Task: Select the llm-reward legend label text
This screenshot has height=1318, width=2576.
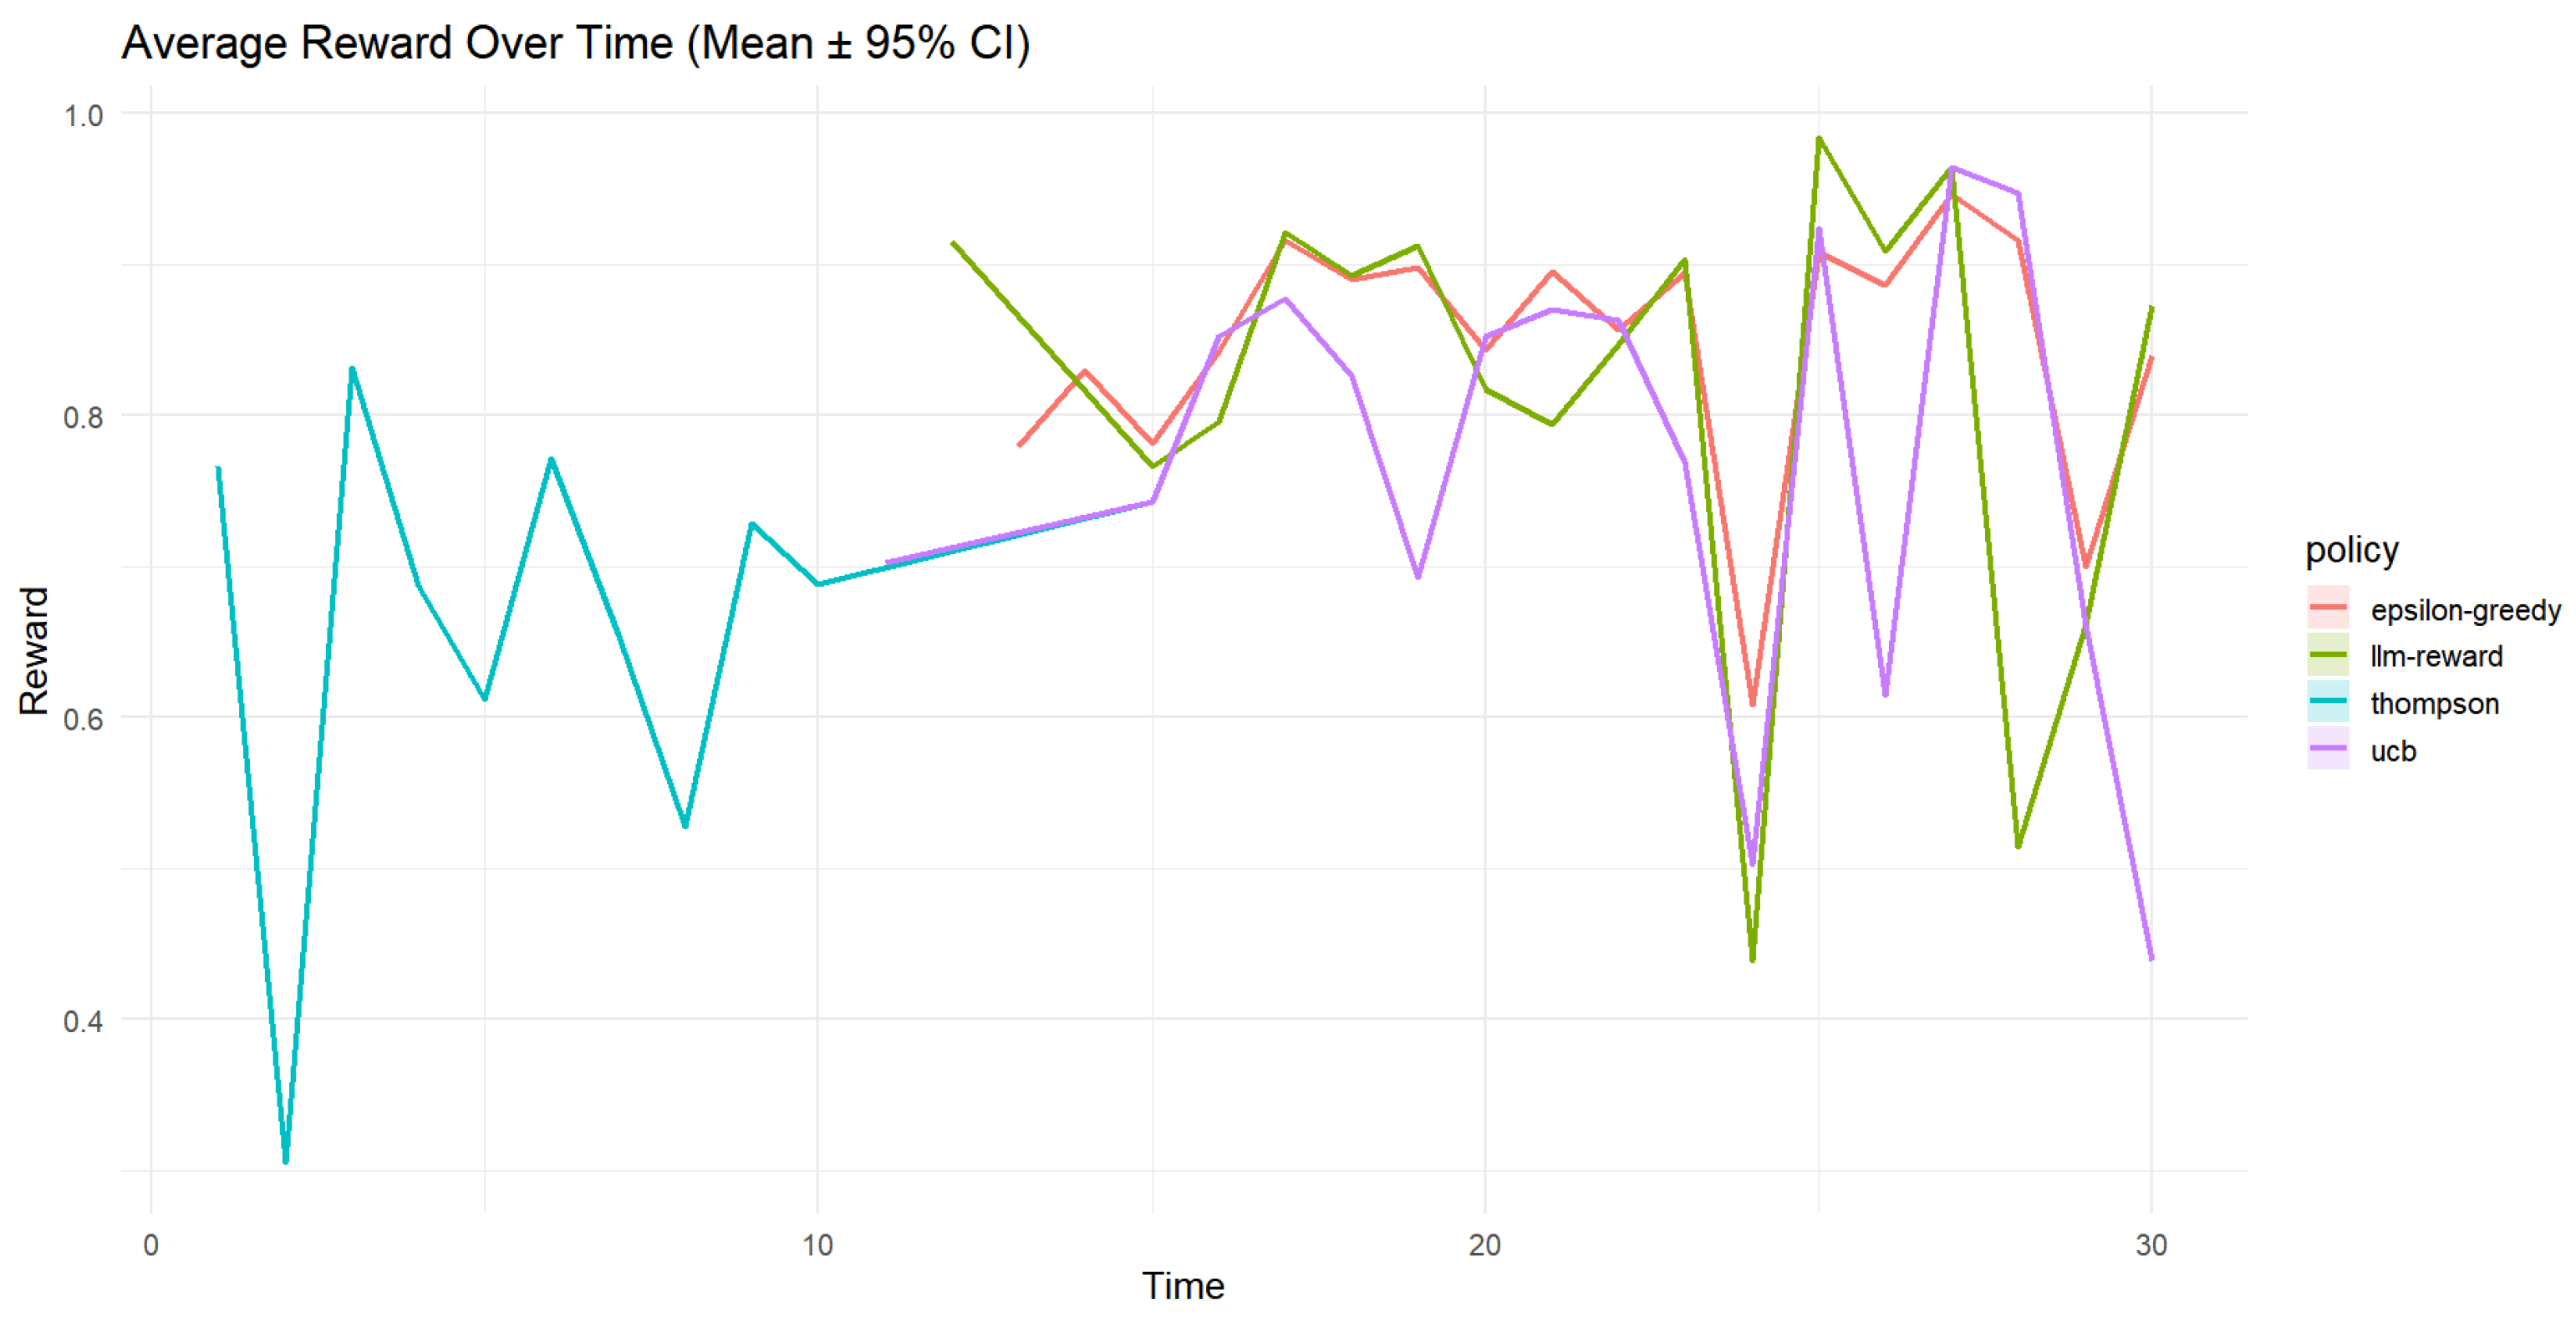Action: coord(2436,657)
